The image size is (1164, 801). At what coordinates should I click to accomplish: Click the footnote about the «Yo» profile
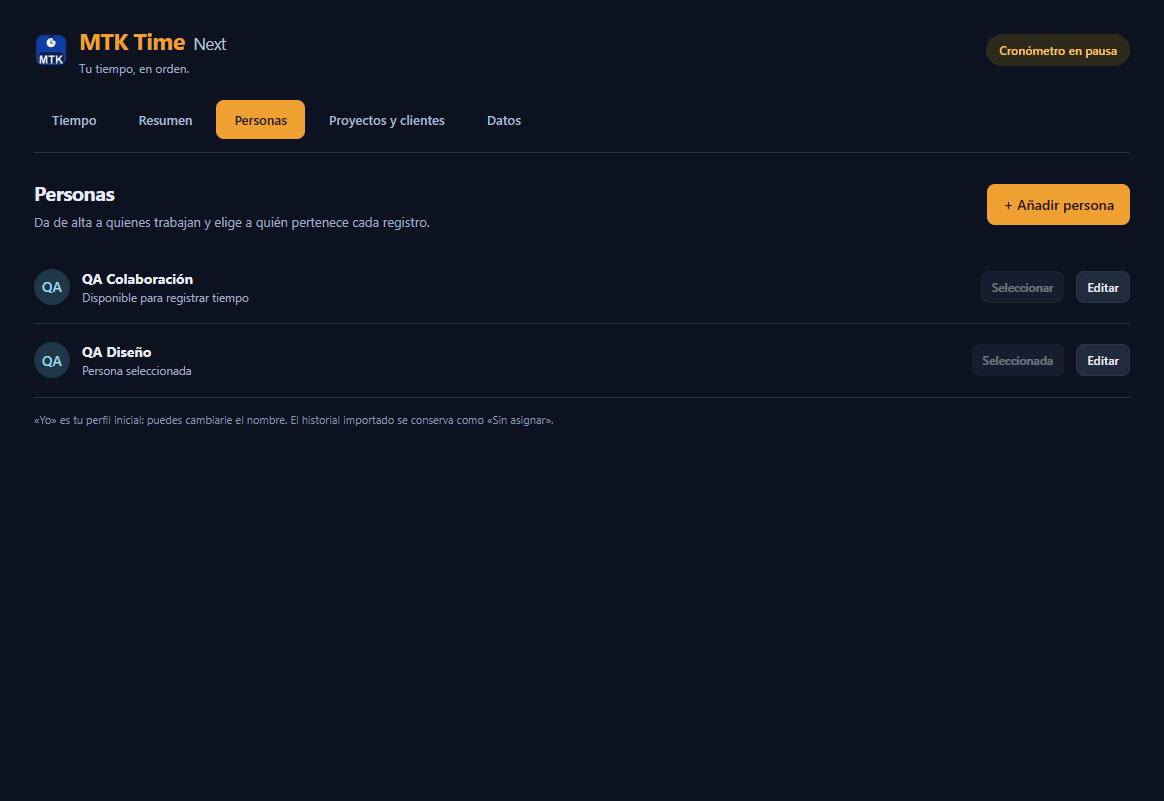coord(294,420)
